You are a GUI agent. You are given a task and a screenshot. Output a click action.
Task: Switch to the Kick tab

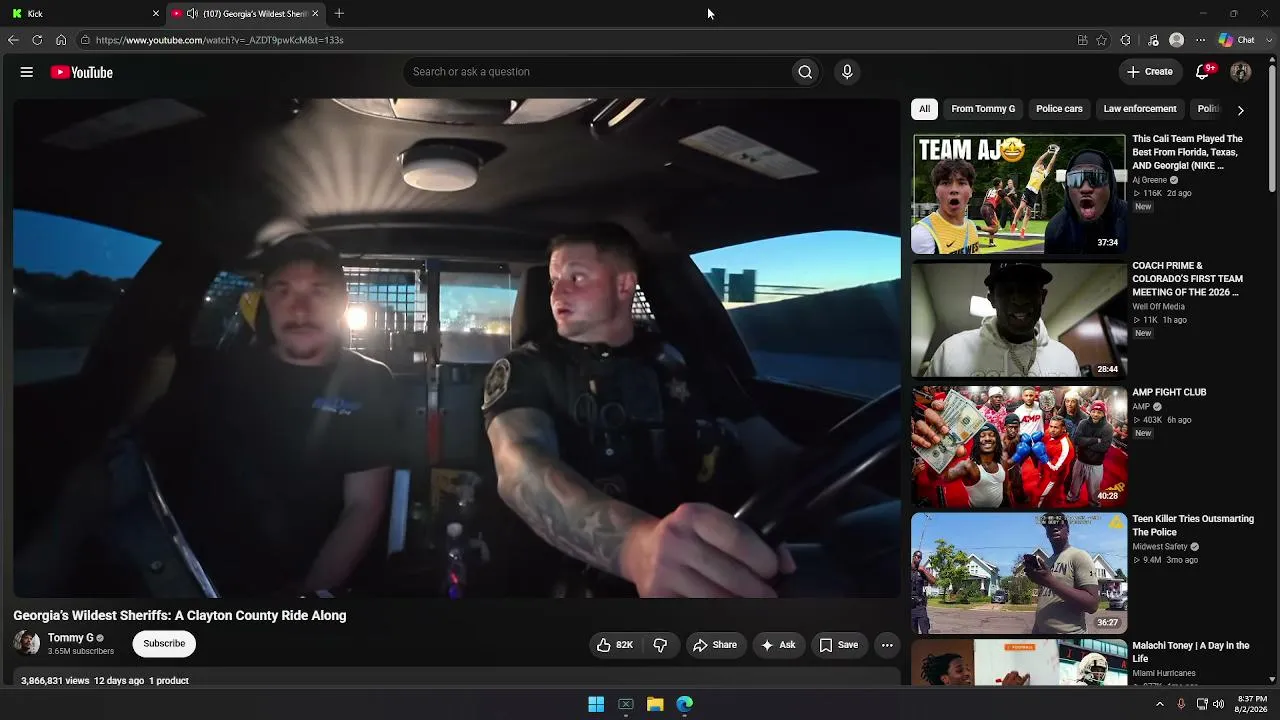84,14
